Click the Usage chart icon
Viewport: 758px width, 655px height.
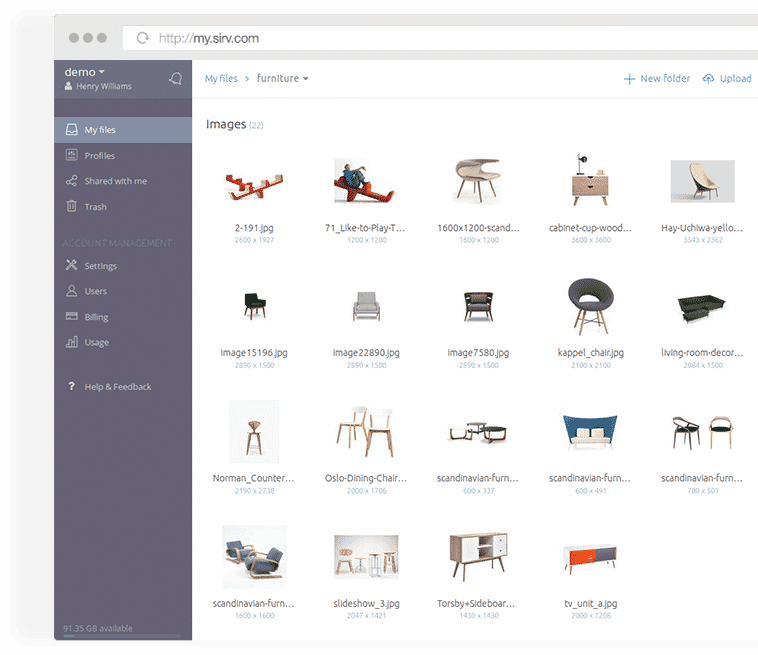(x=71, y=342)
